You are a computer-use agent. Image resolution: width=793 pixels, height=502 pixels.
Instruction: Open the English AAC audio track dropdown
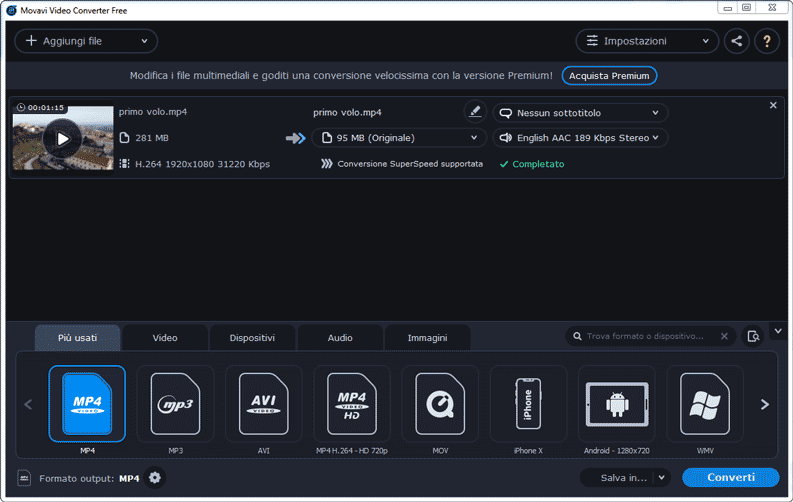580,138
